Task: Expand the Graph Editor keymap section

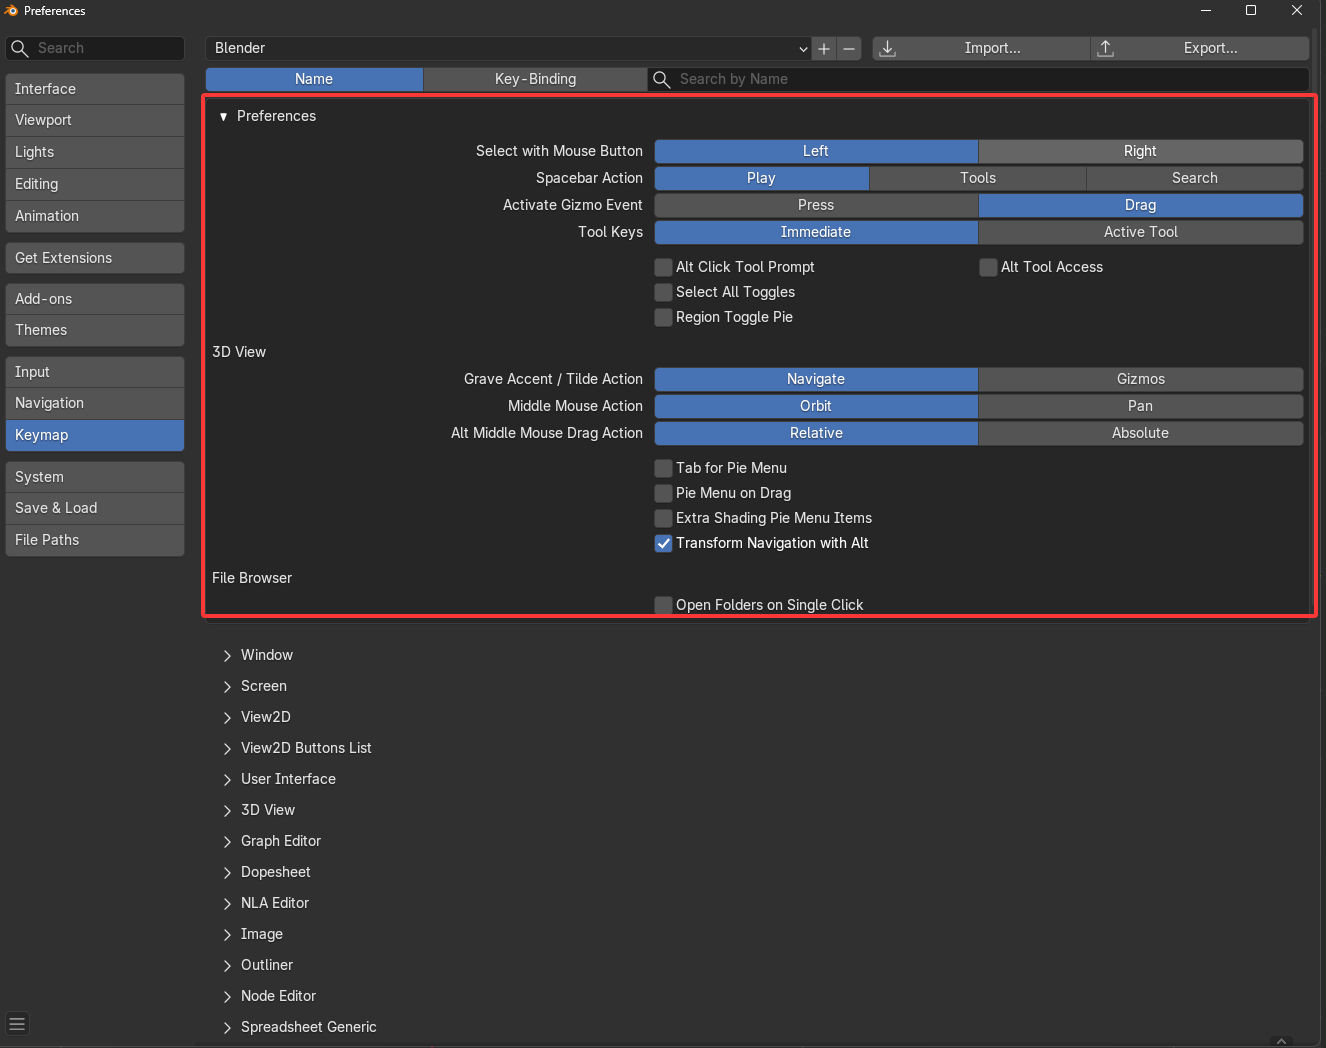Action: point(228,842)
